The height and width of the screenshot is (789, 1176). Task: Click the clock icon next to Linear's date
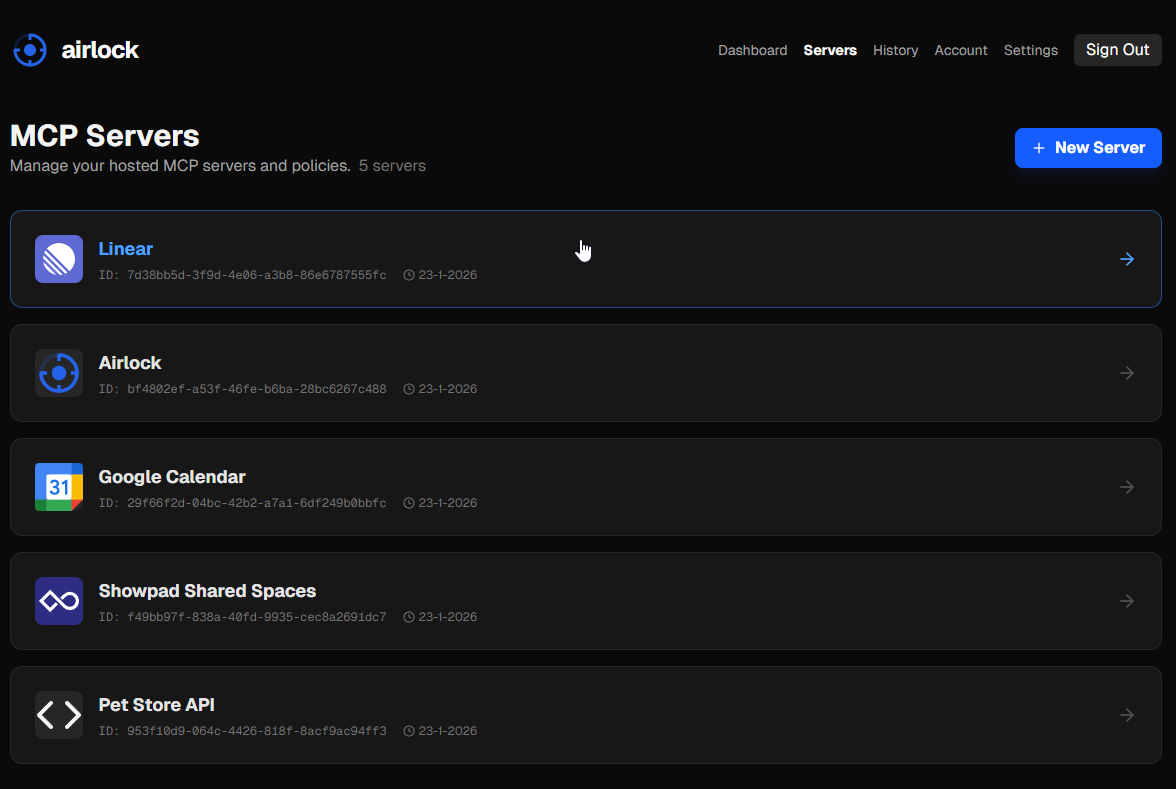(x=408, y=274)
